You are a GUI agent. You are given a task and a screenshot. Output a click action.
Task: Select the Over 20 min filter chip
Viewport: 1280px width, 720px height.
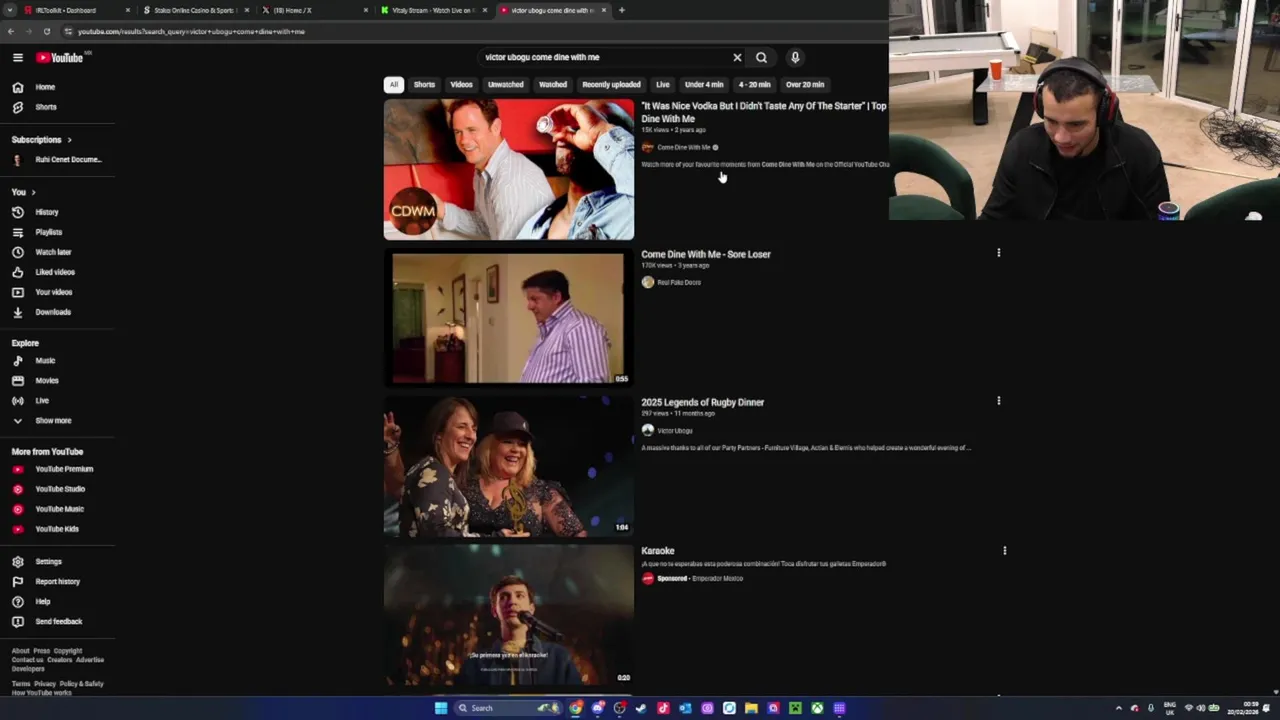[805, 85]
